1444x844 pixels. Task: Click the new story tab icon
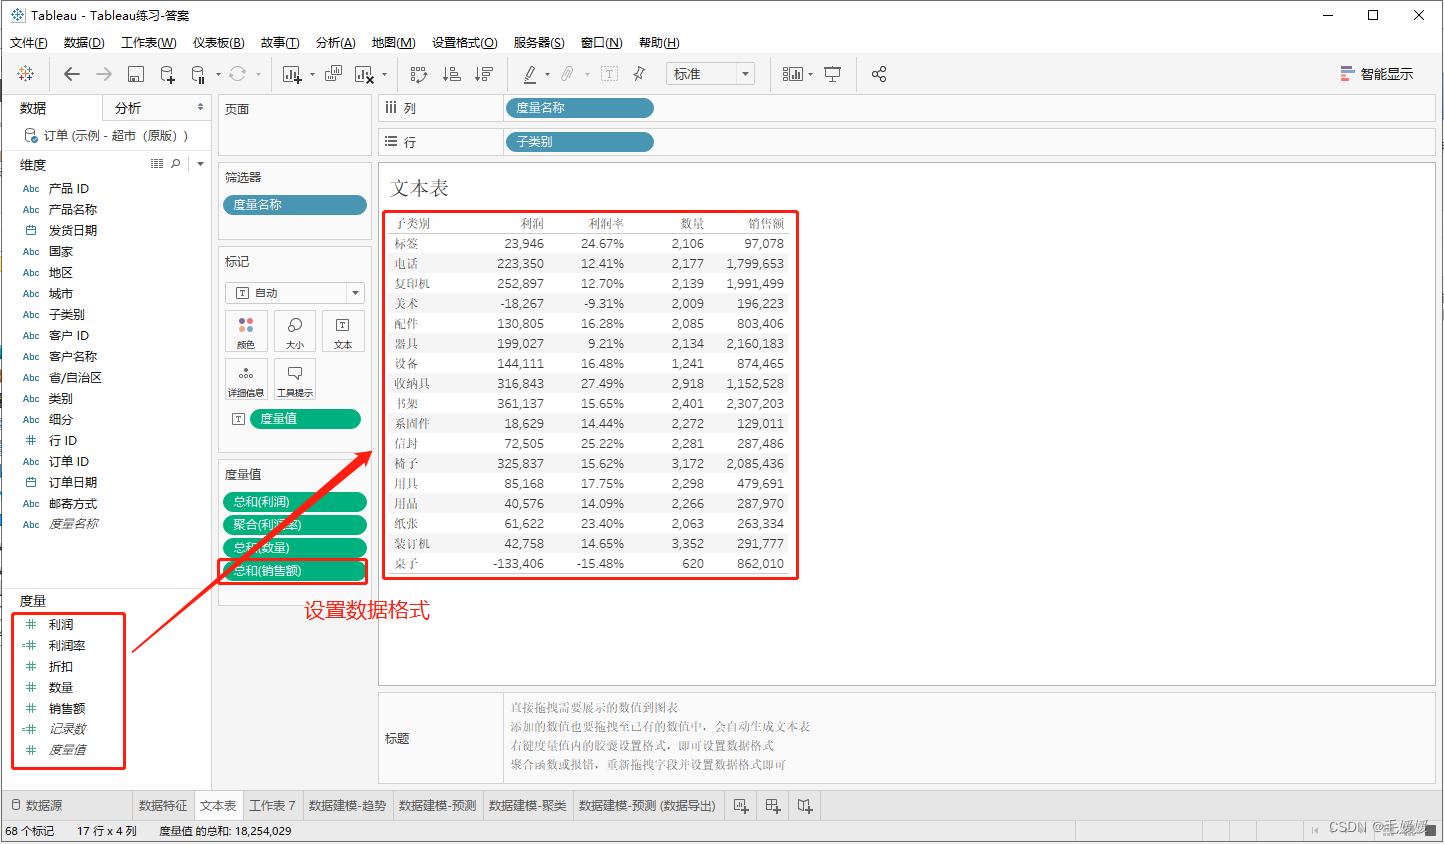[x=805, y=806]
